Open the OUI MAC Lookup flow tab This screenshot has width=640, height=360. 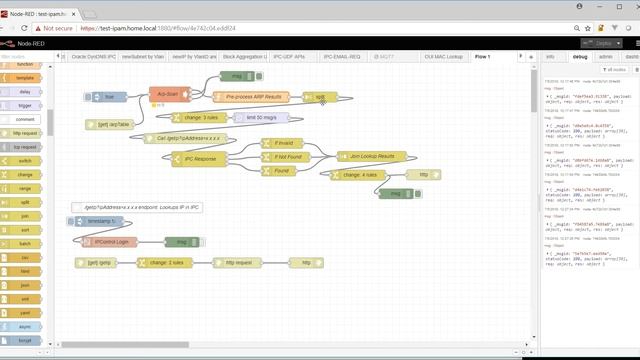tap(444, 57)
